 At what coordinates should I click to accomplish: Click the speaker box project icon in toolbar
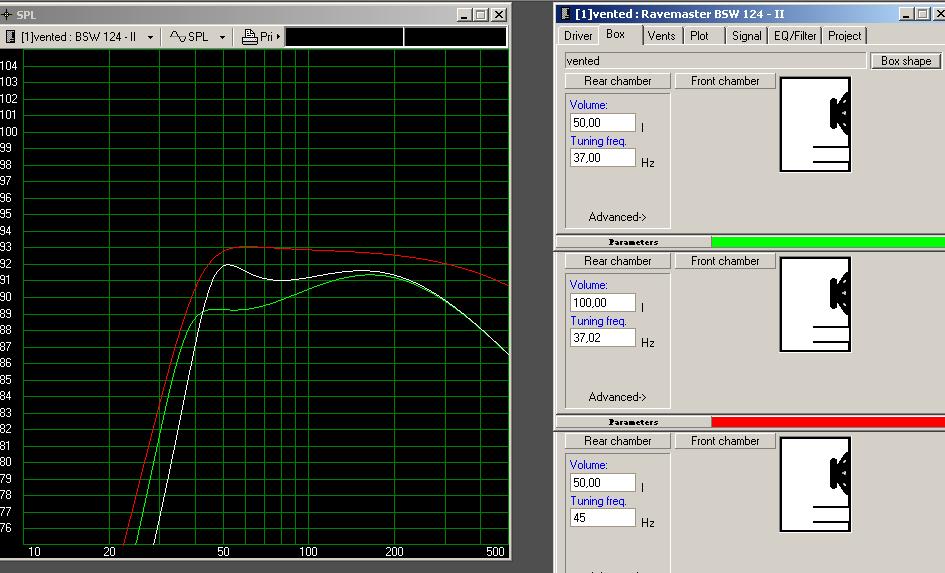pyautogui.click(x=11, y=36)
